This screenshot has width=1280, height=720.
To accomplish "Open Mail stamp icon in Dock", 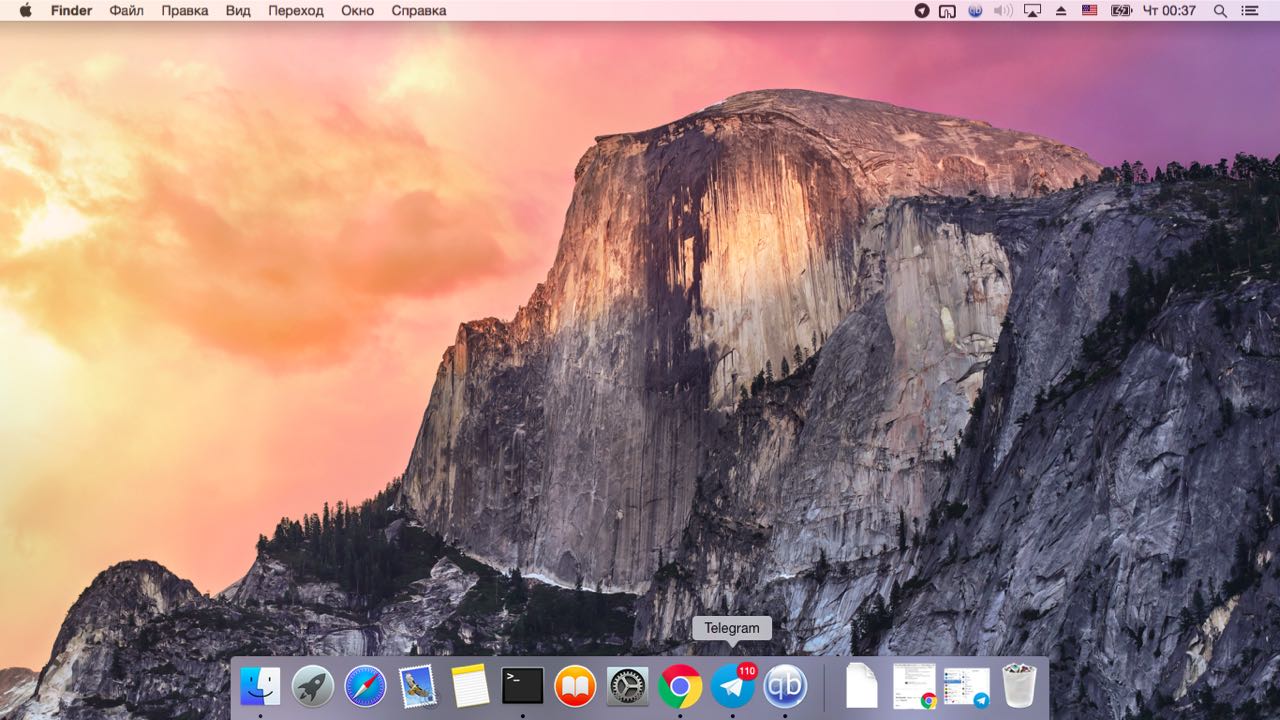I will click(x=417, y=686).
